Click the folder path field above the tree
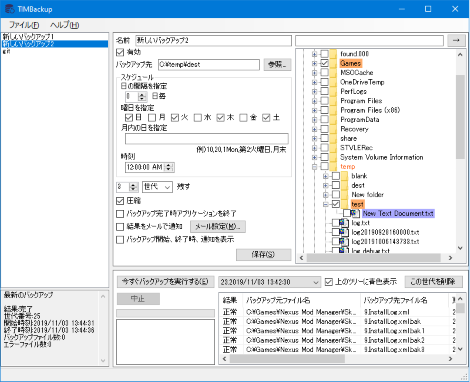Screen dimensions: 470x382 click(369, 41)
